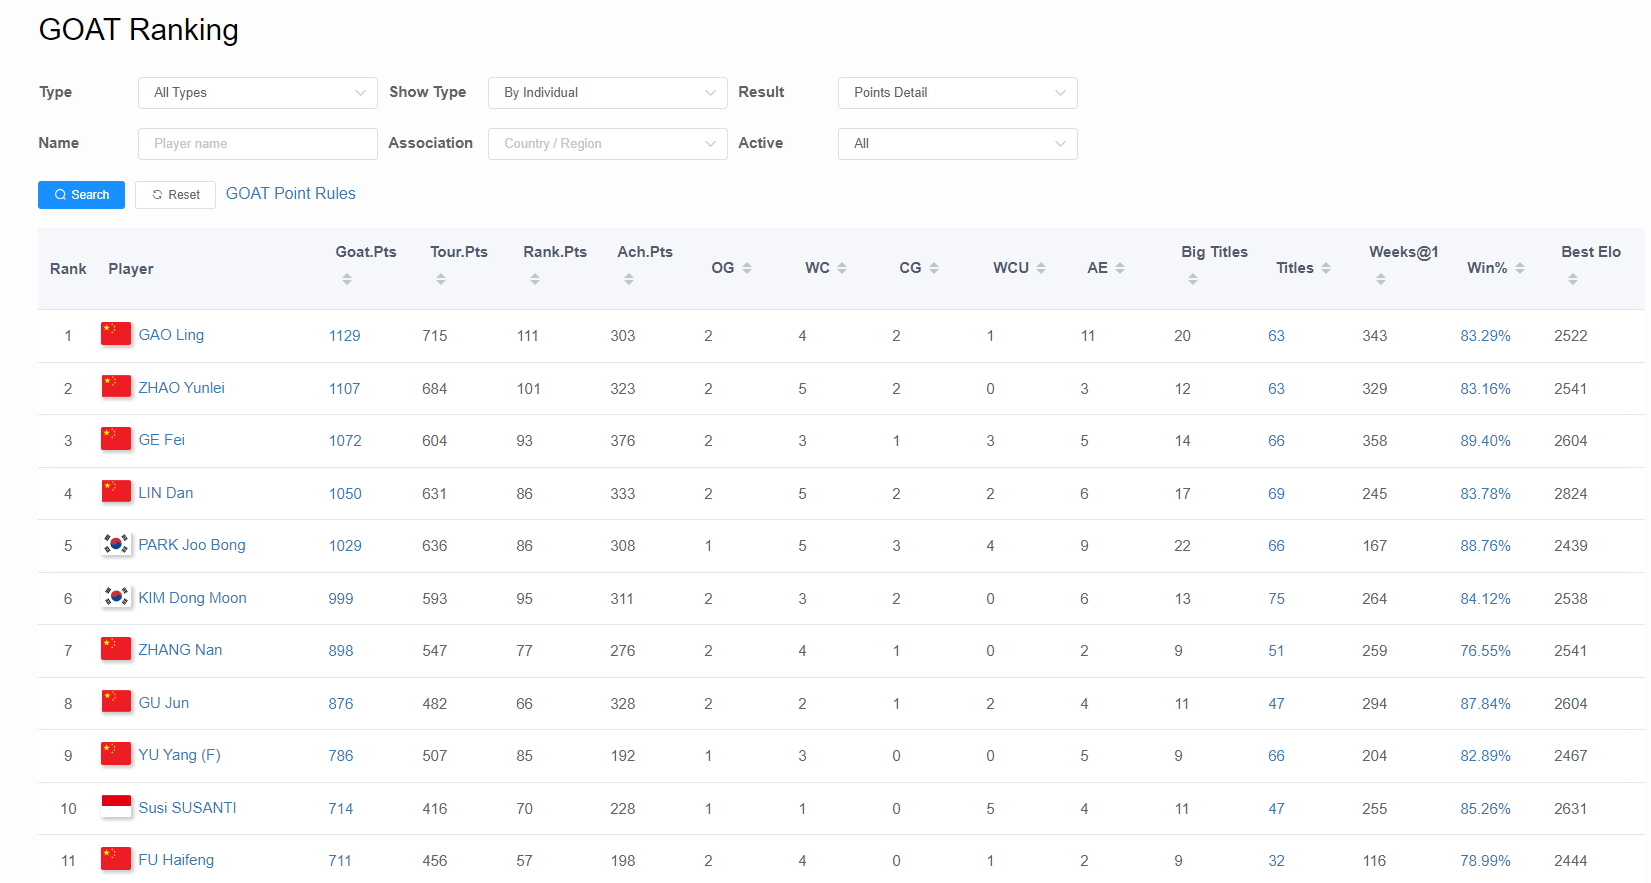Open ZHANG Nan player profile
1651x883 pixels.
click(180, 650)
